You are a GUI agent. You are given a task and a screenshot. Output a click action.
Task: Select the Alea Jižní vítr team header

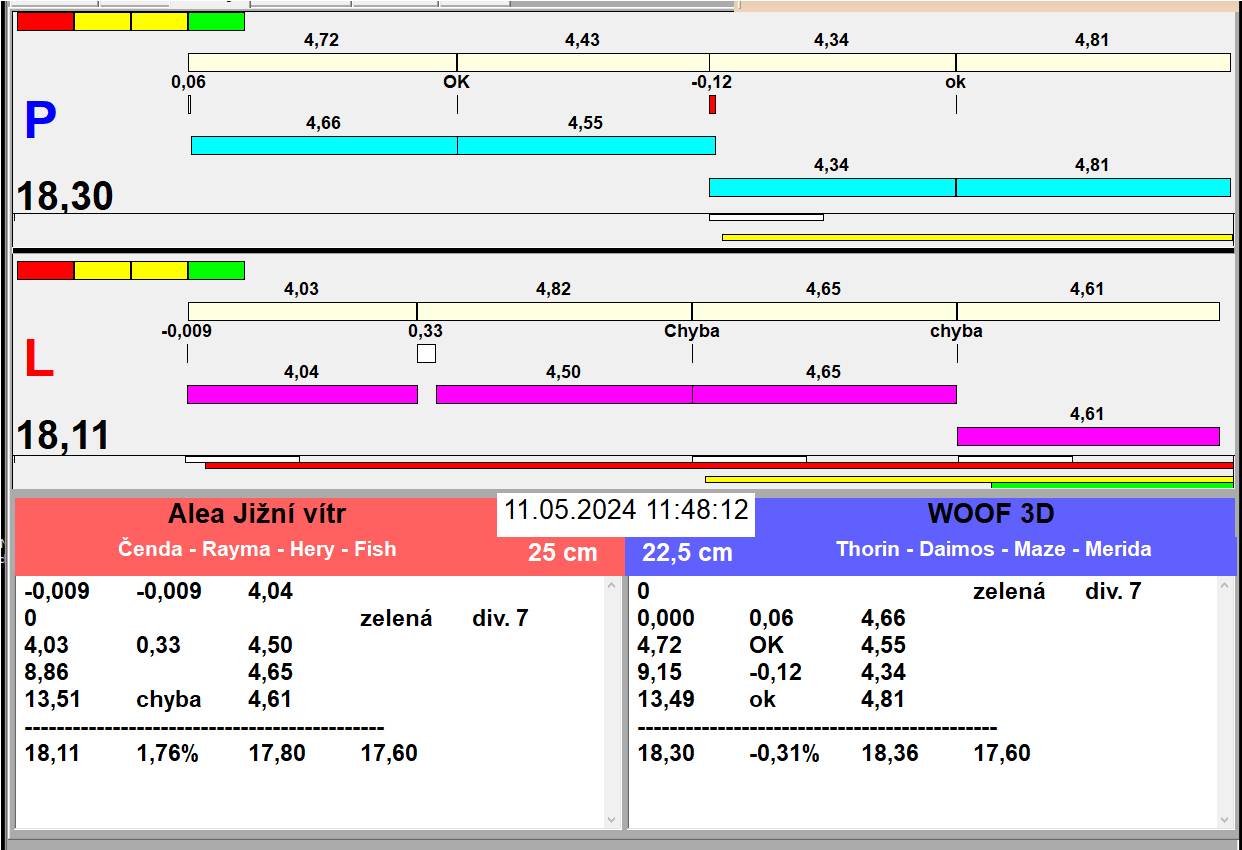(x=257, y=515)
